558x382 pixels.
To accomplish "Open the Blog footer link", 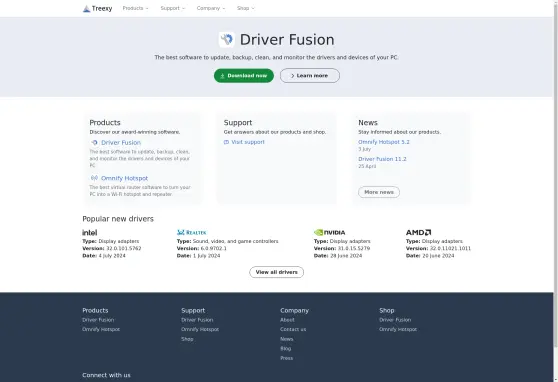I will tap(285, 349).
